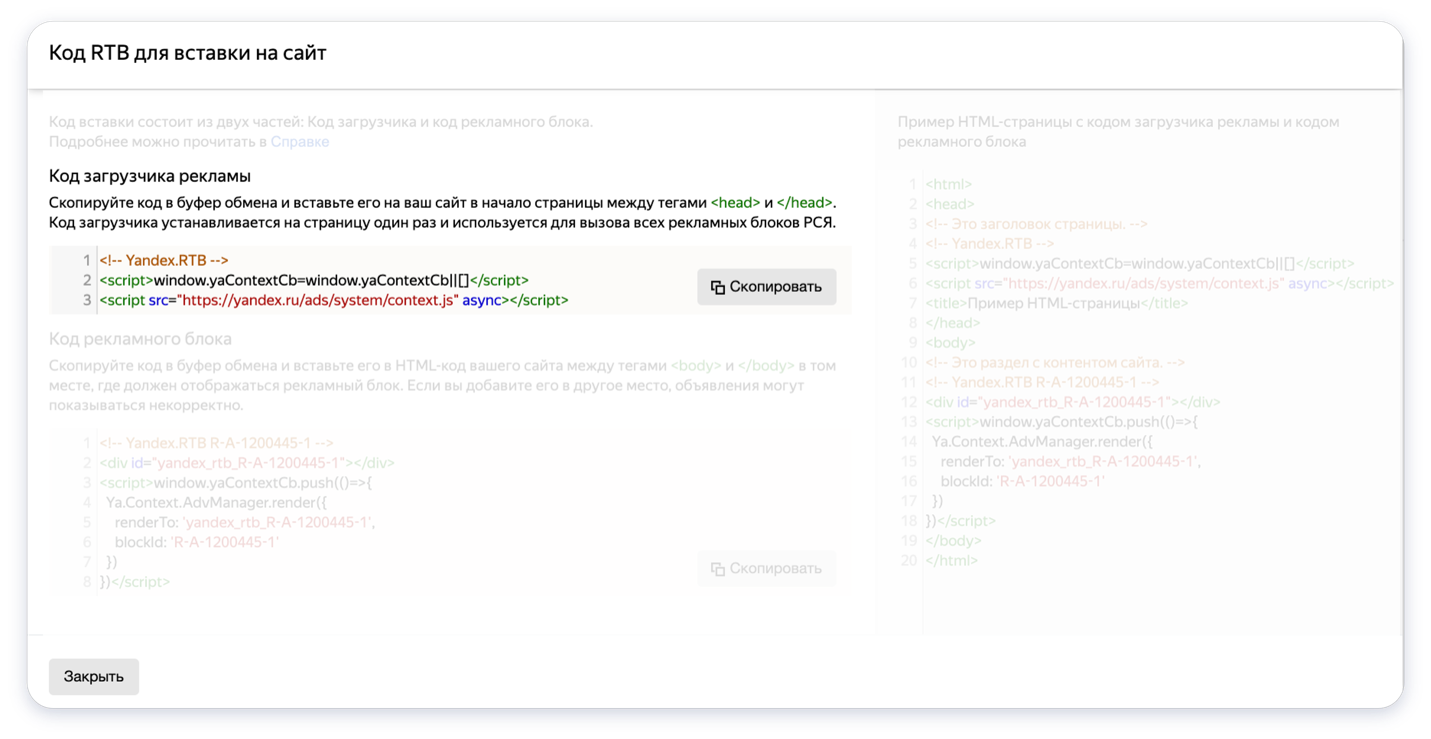Click the </head> line in example code
The width and height of the screenshot is (1431, 739).
pos(953,323)
